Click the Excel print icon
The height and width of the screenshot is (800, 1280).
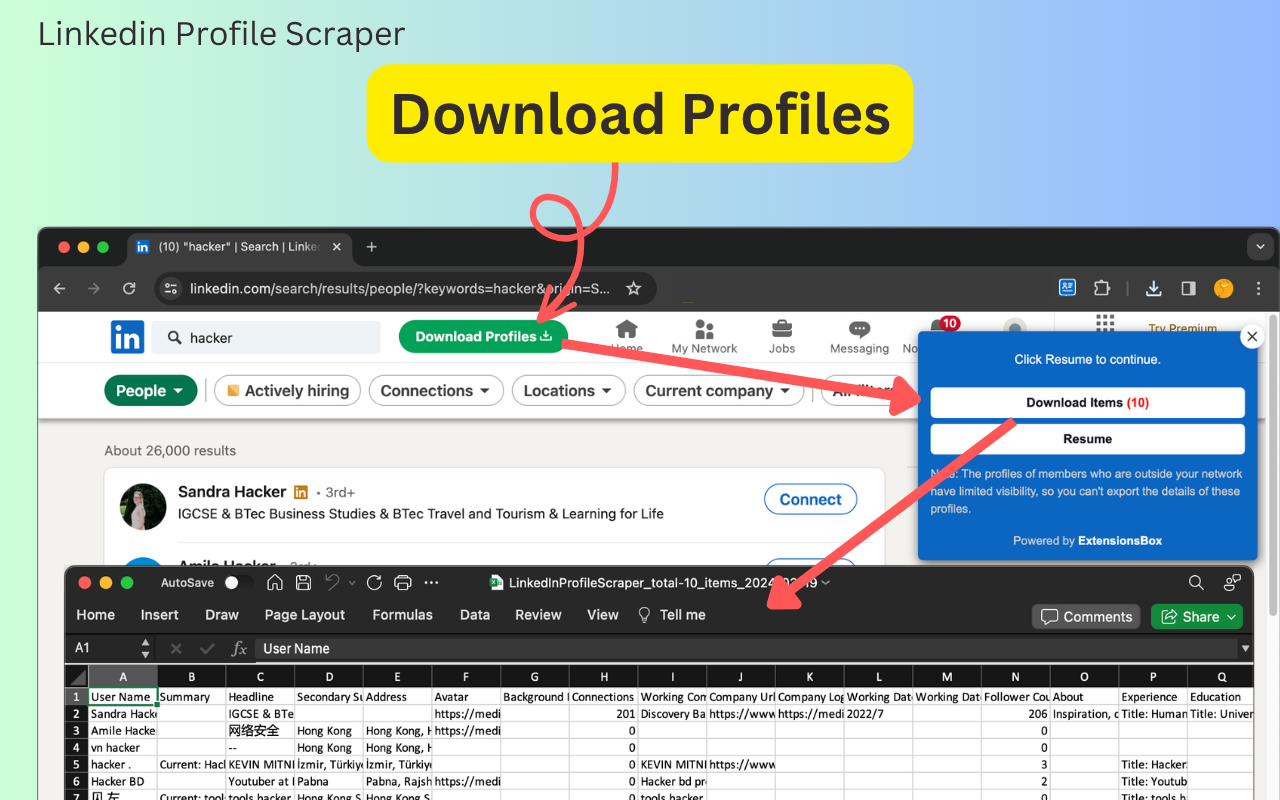403,583
